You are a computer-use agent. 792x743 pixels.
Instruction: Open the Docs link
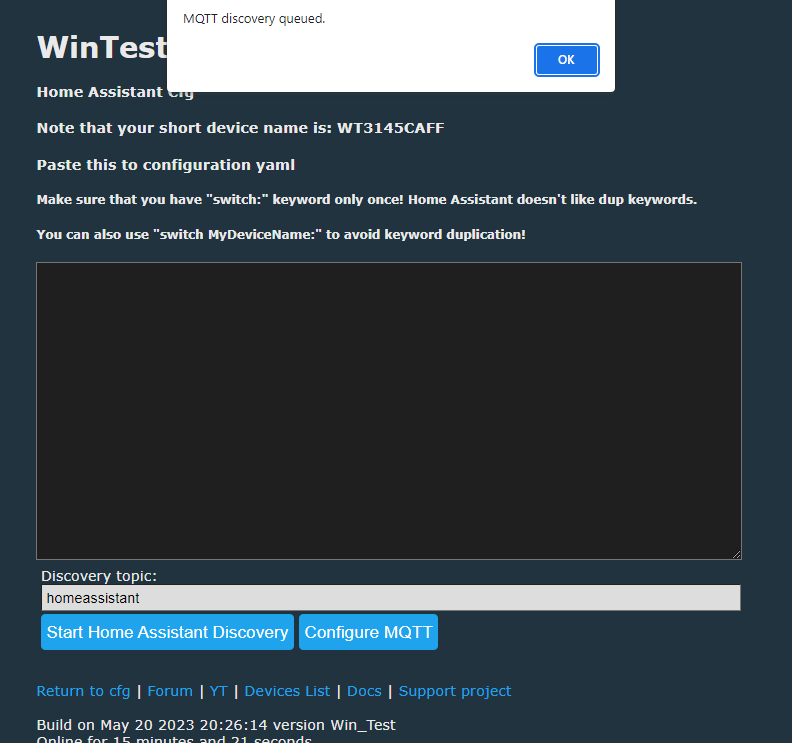(364, 690)
